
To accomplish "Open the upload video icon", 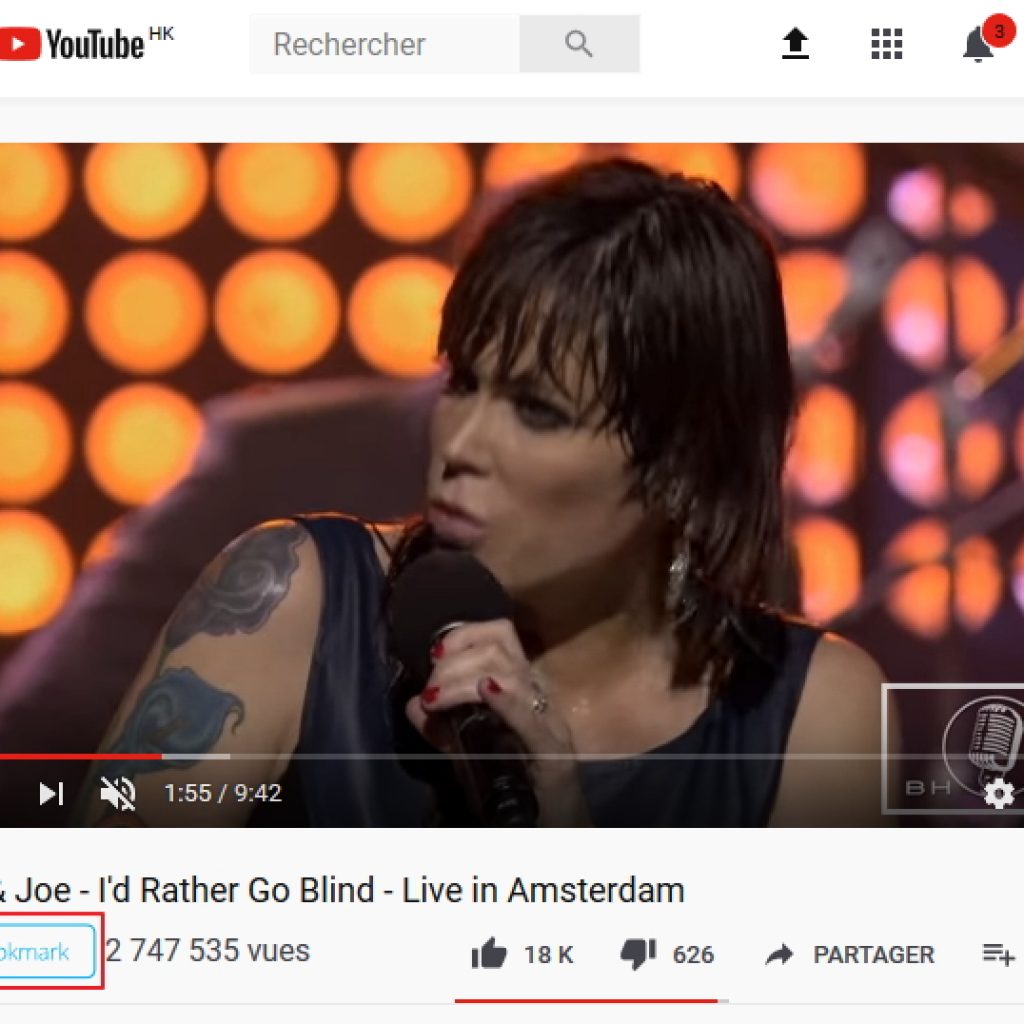I will click(795, 44).
